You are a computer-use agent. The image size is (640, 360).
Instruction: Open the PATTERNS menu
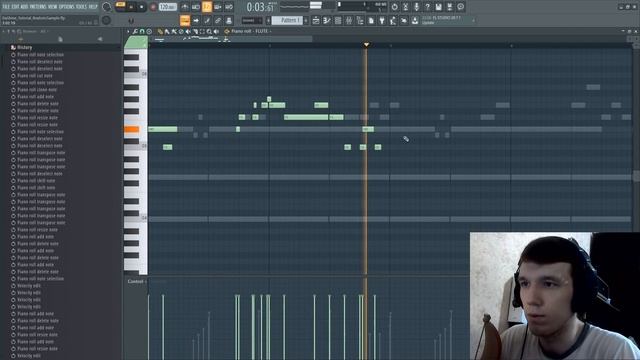[x=38, y=7]
